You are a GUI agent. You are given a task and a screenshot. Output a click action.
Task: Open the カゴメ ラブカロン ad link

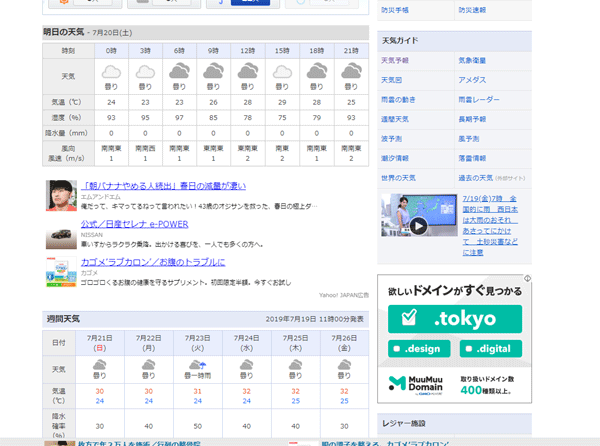153,262
